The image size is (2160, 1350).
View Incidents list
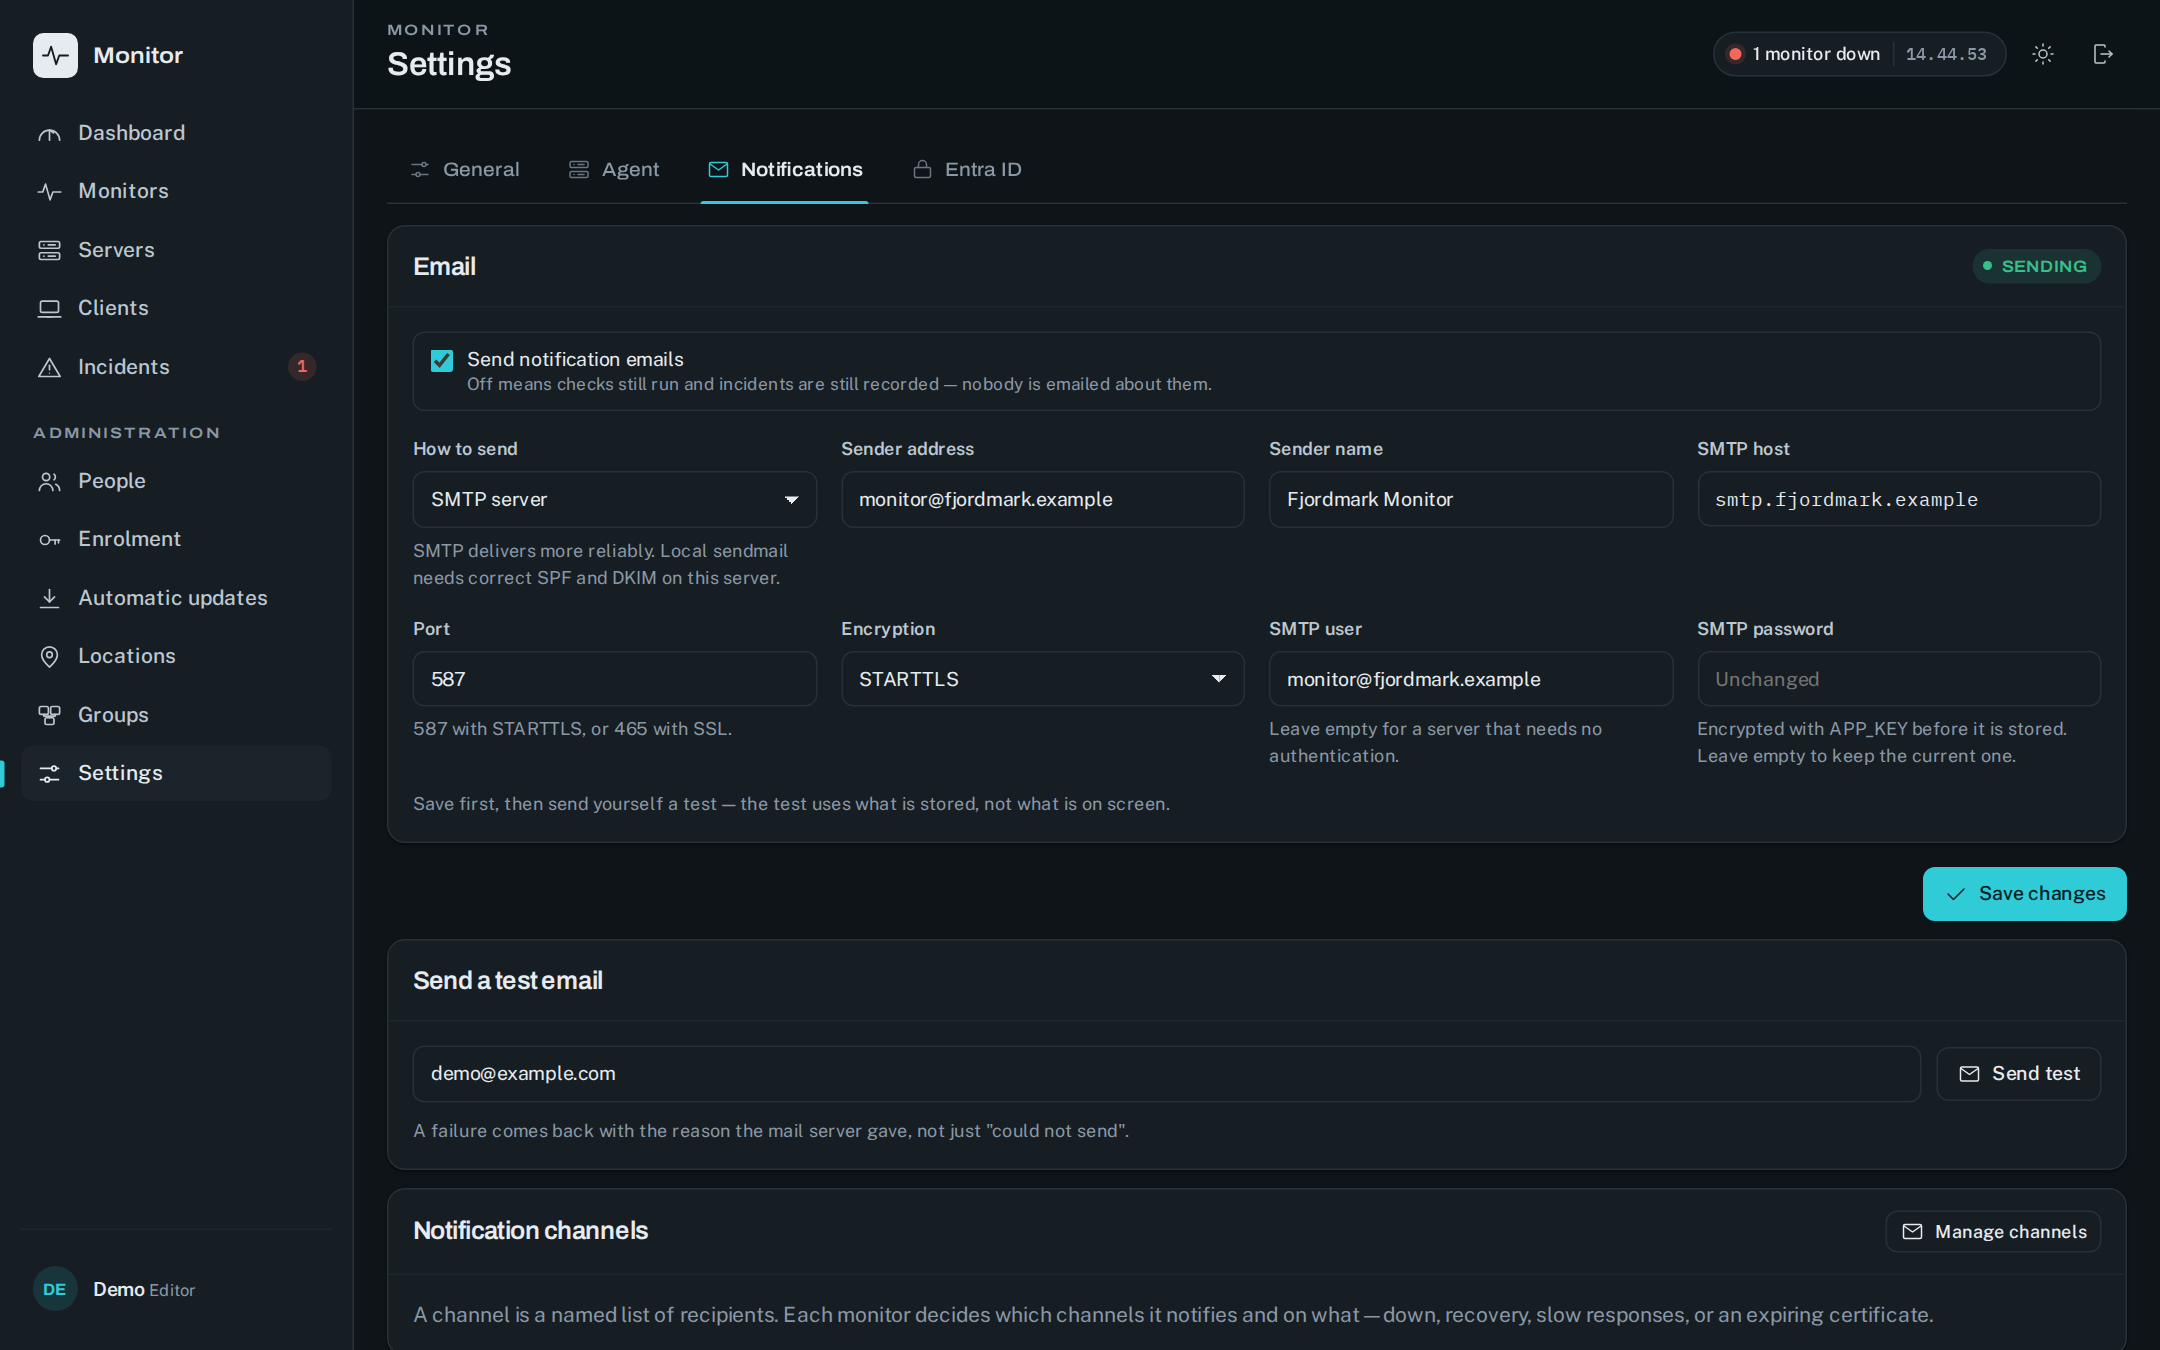[x=176, y=367]
